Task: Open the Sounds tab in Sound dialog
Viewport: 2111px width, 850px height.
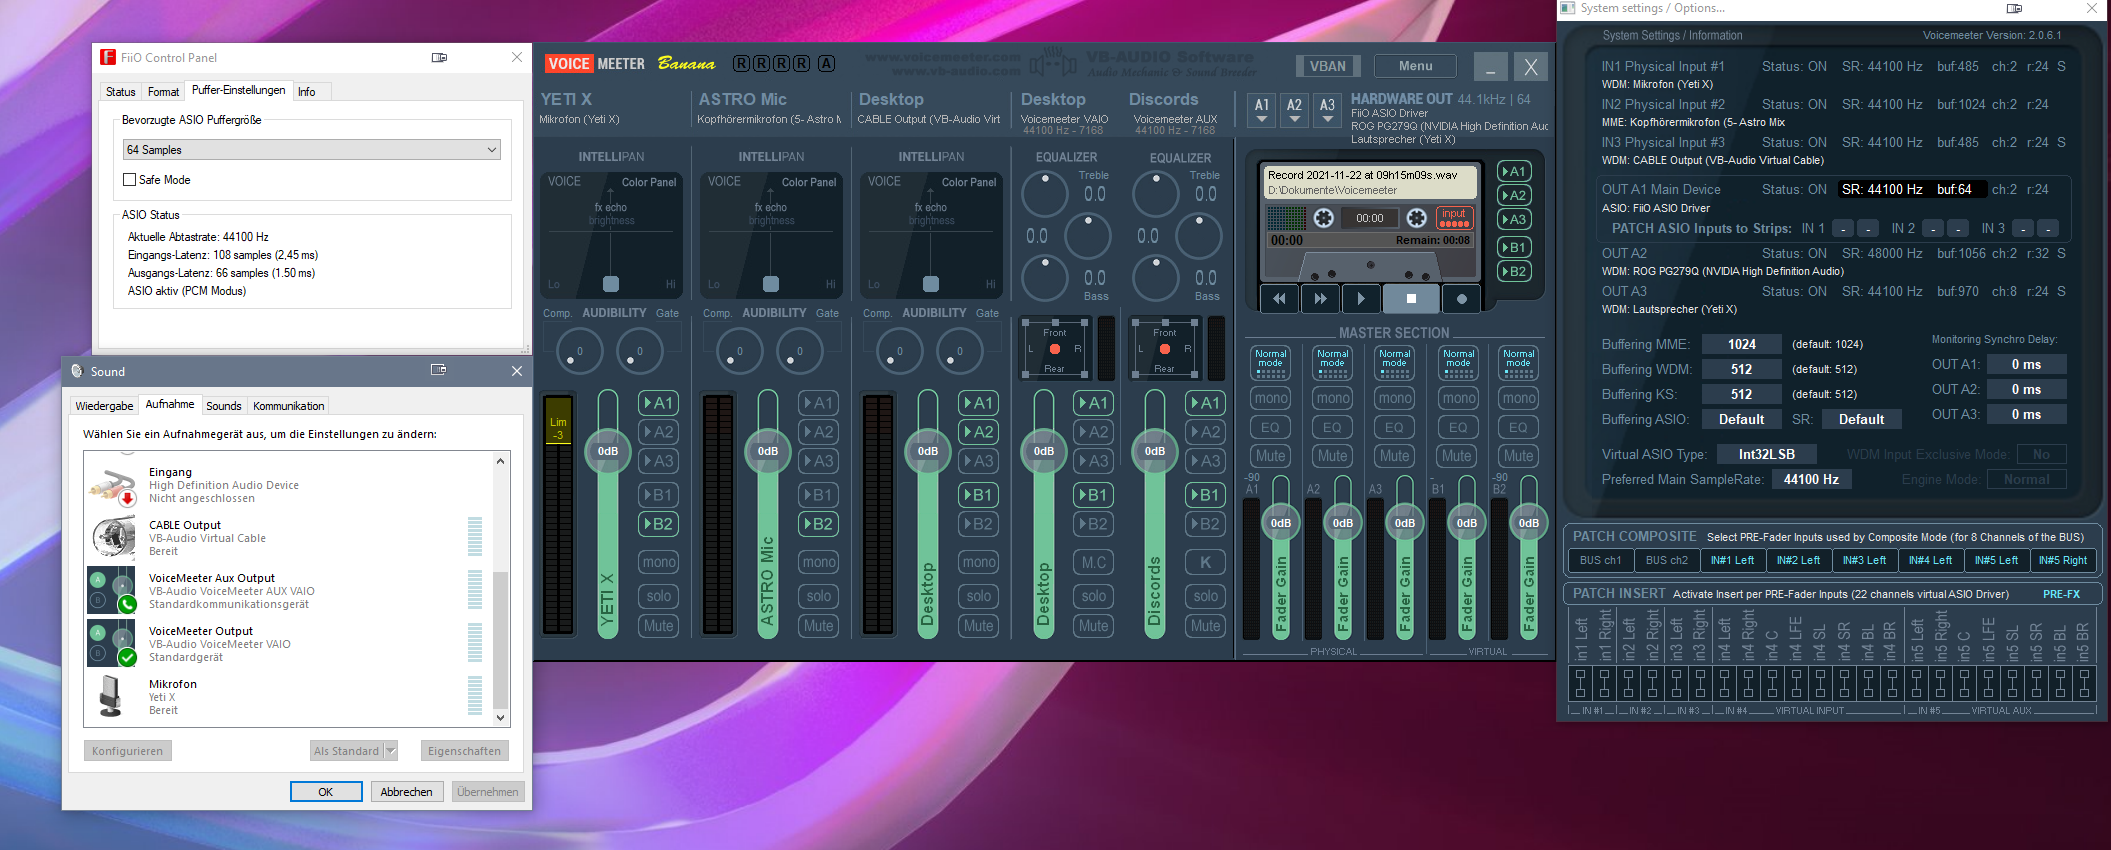Action: 224,406
